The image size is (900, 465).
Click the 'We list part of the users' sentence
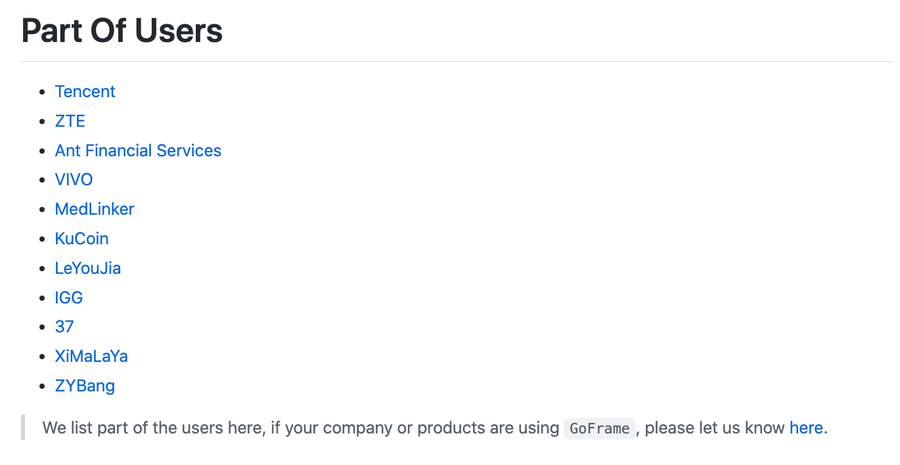coord(300,428)
